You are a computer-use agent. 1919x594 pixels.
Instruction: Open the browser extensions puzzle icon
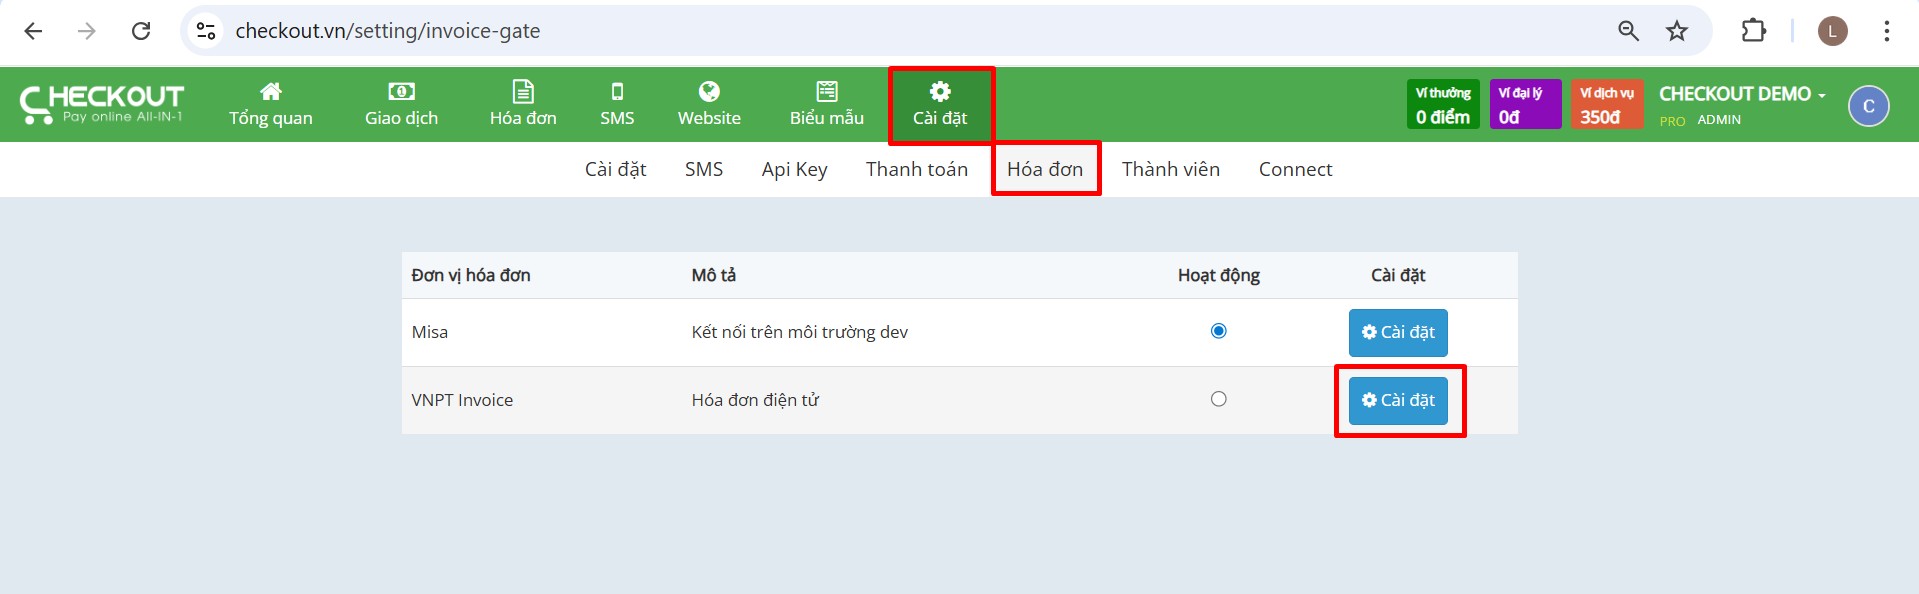coord(1754,31)
